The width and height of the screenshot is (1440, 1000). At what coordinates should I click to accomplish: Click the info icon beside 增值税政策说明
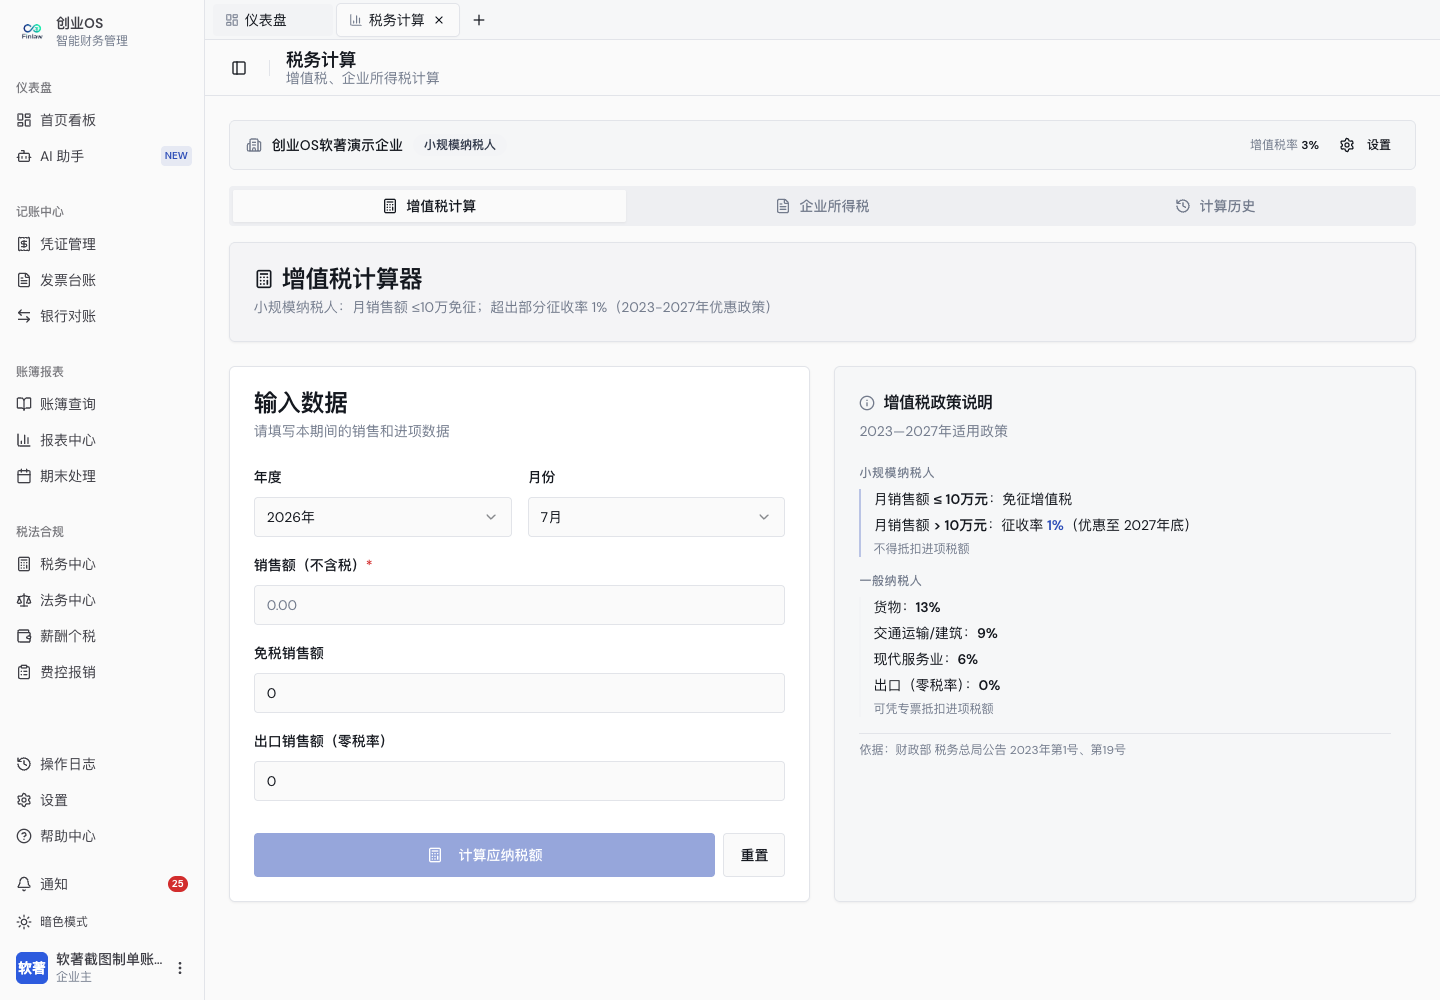coord(867,403)
